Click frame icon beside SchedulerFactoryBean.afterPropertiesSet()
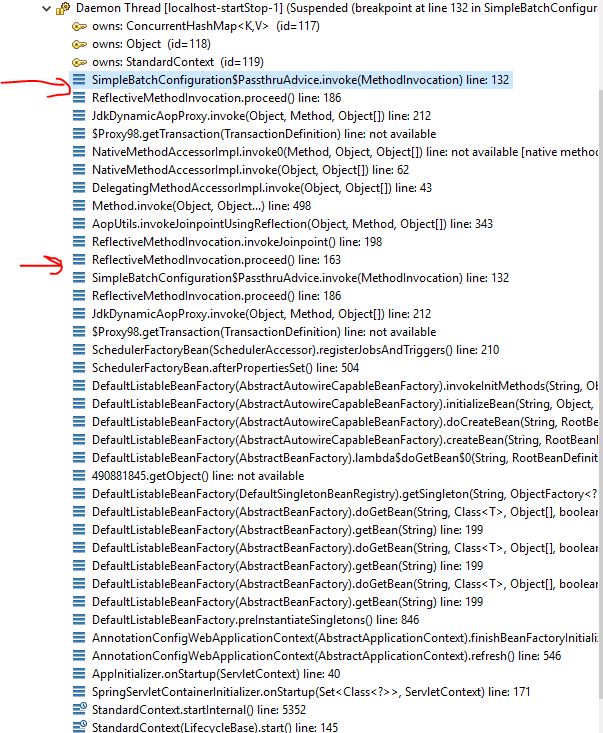 [x=79, y=367]
